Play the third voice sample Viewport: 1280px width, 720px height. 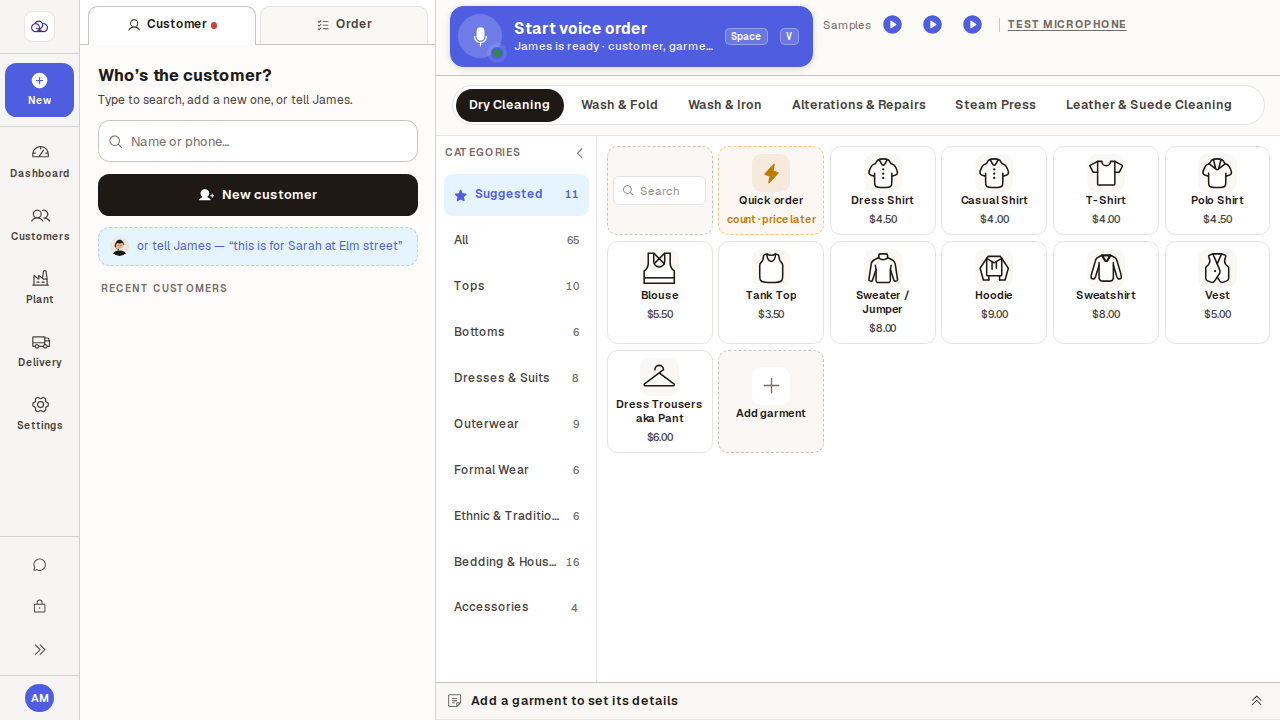(972, 24)
